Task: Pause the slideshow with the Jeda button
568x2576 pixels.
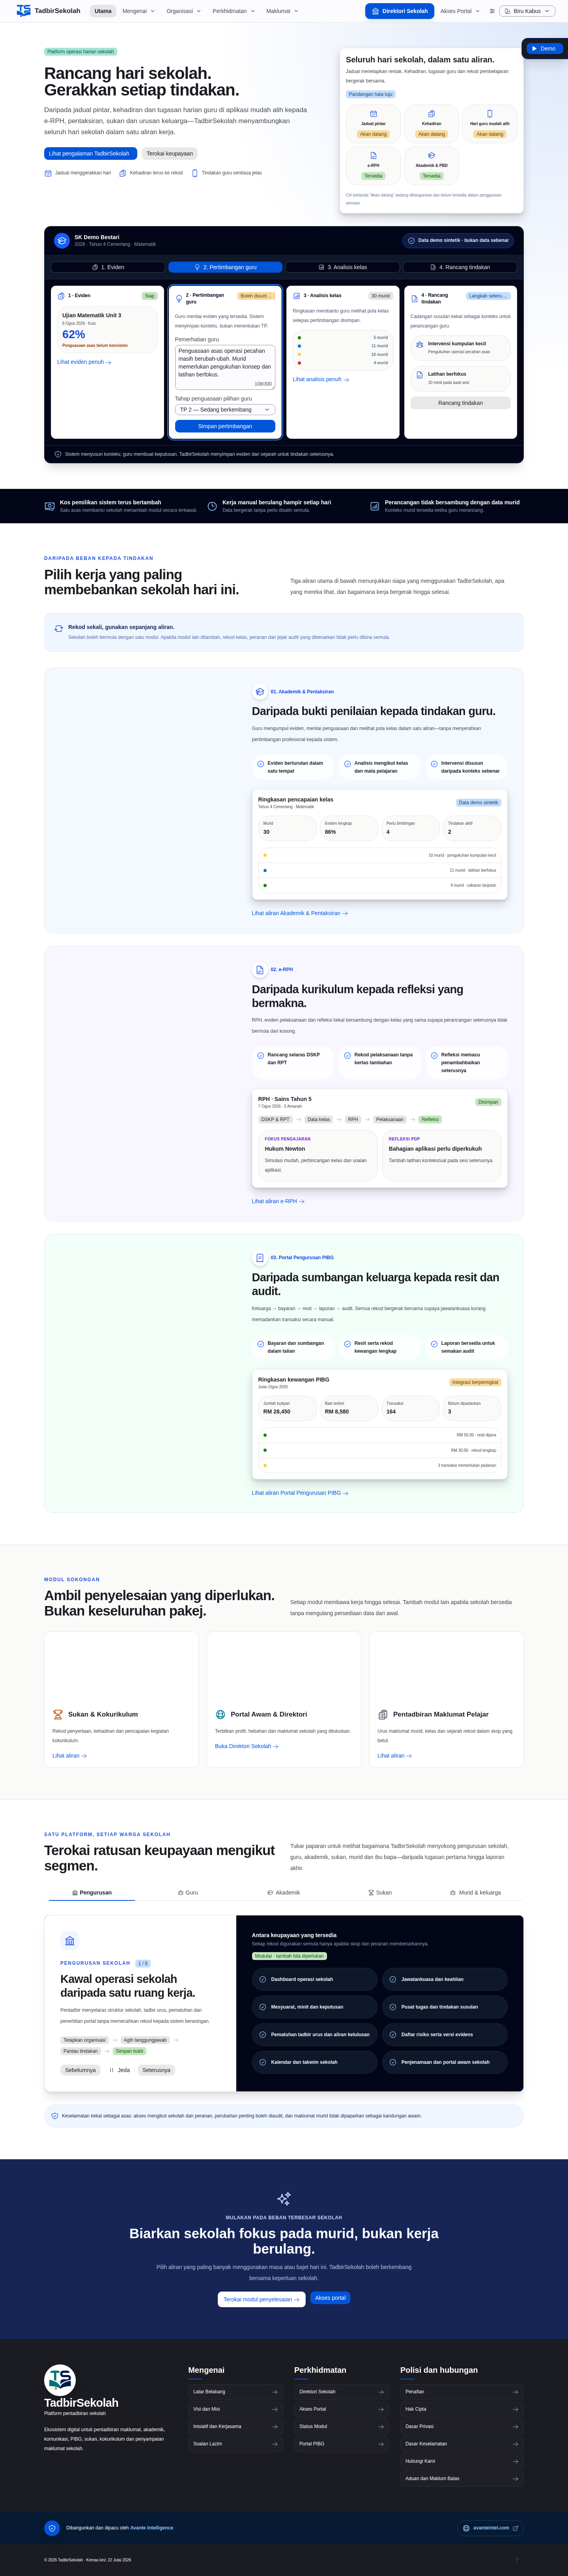Action: click(120, 2070)
